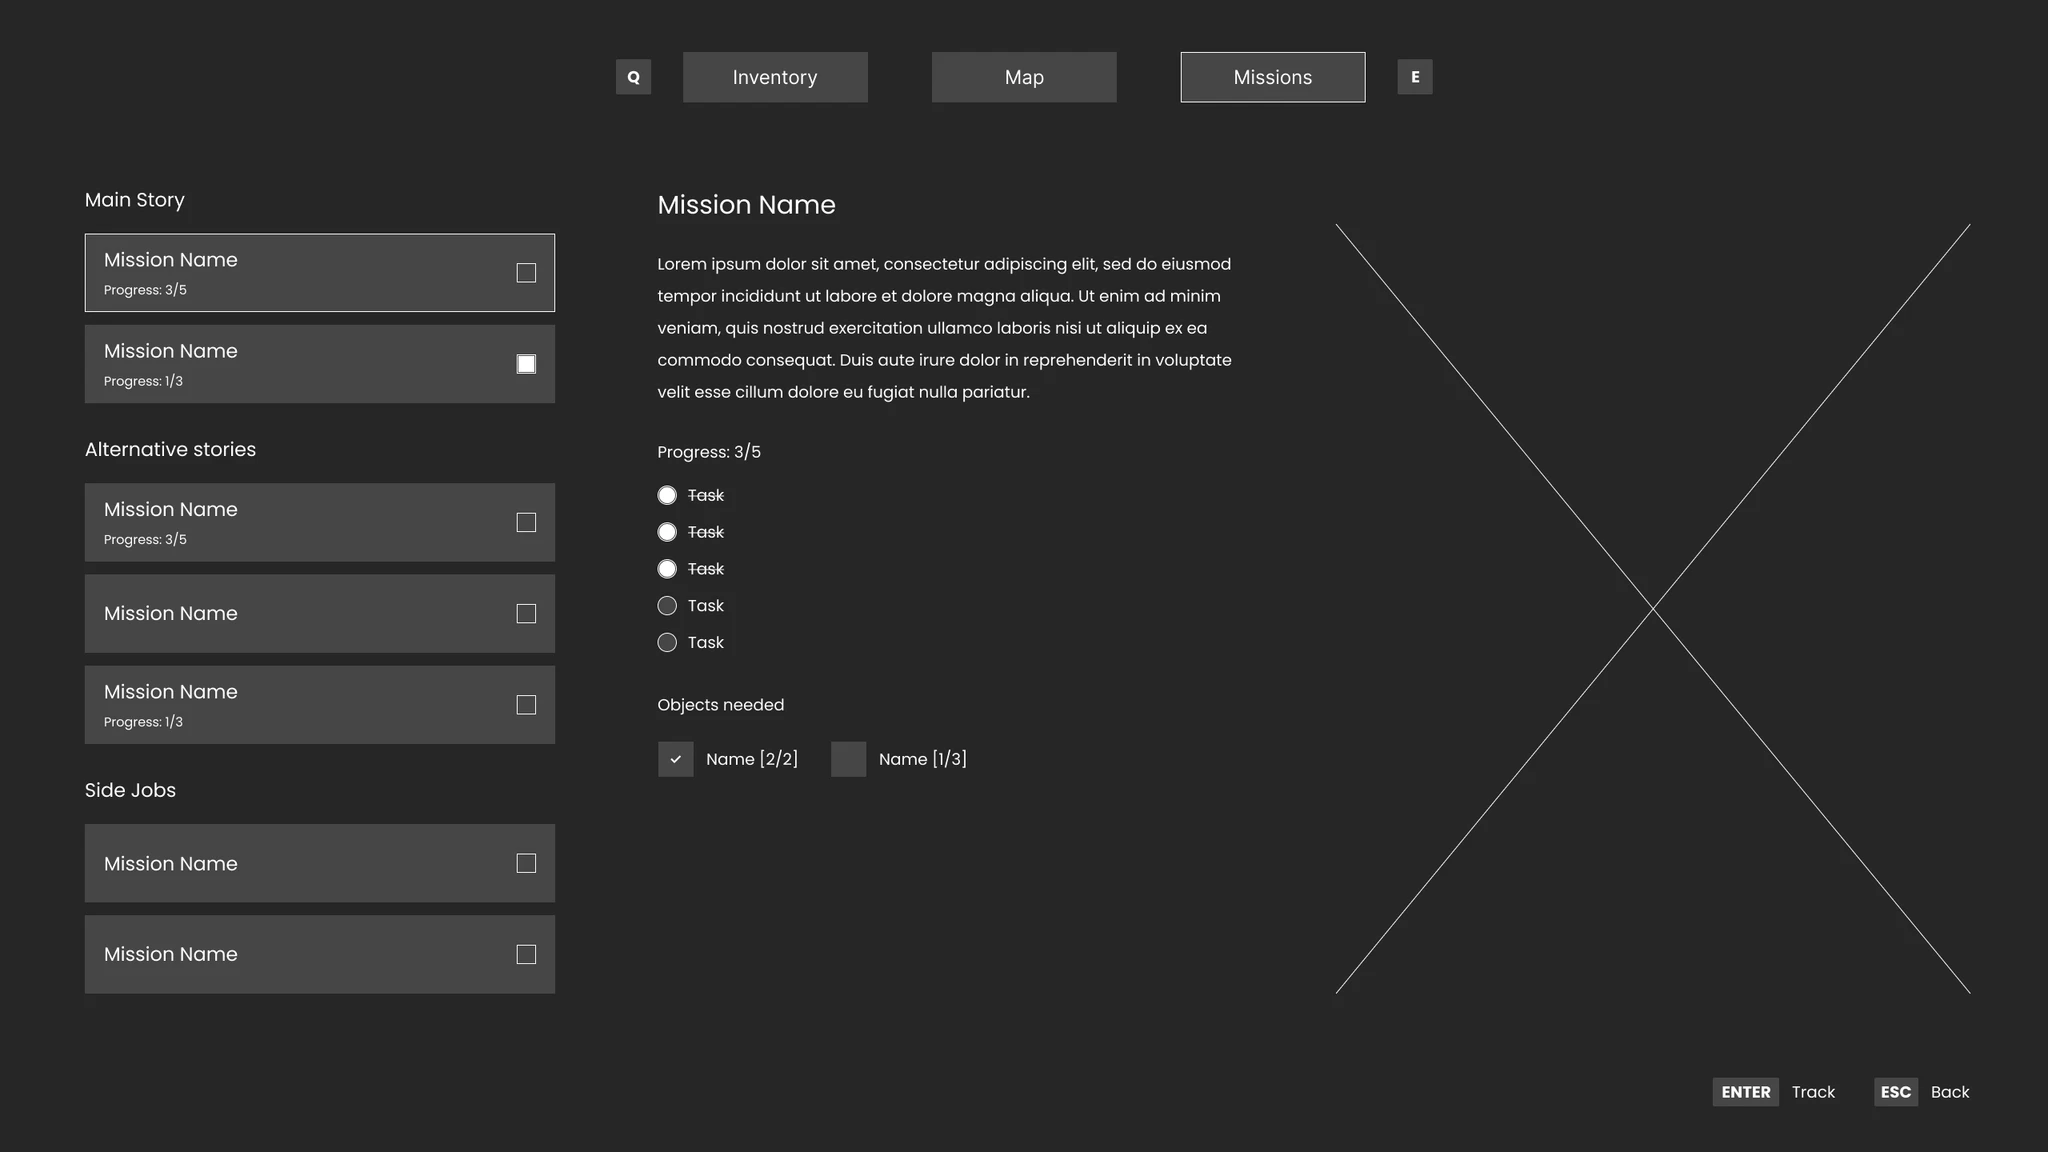
Task: Select the last unfinished Task radio
Action: pos(667,642)
